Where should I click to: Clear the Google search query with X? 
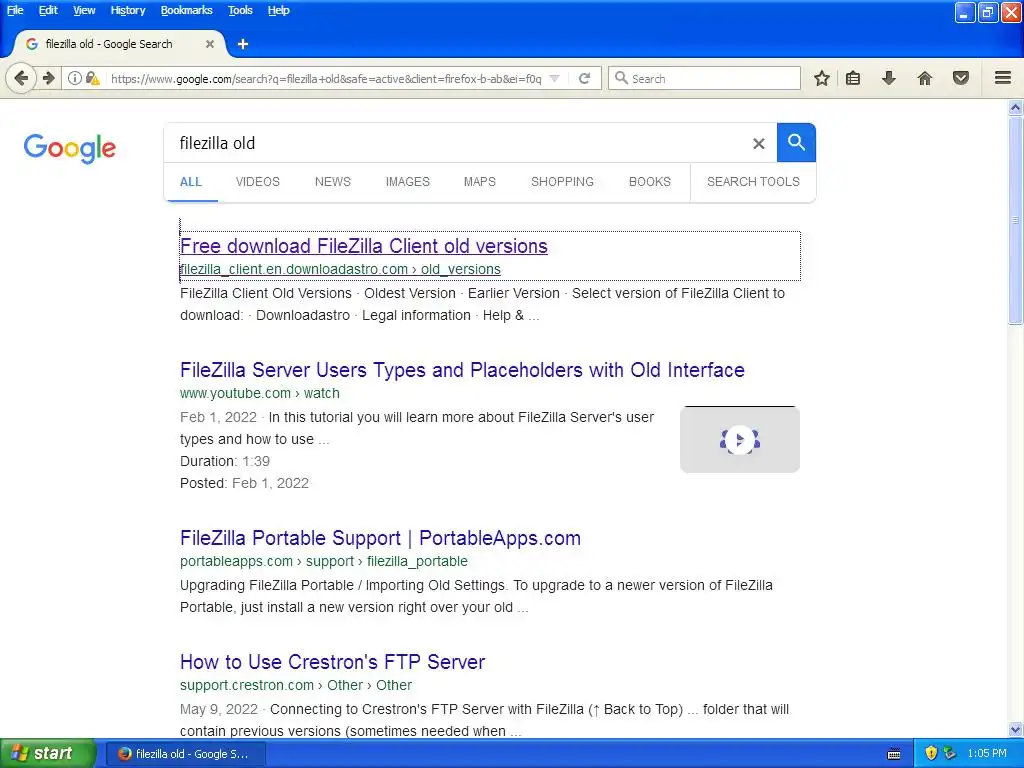(758, 144)
